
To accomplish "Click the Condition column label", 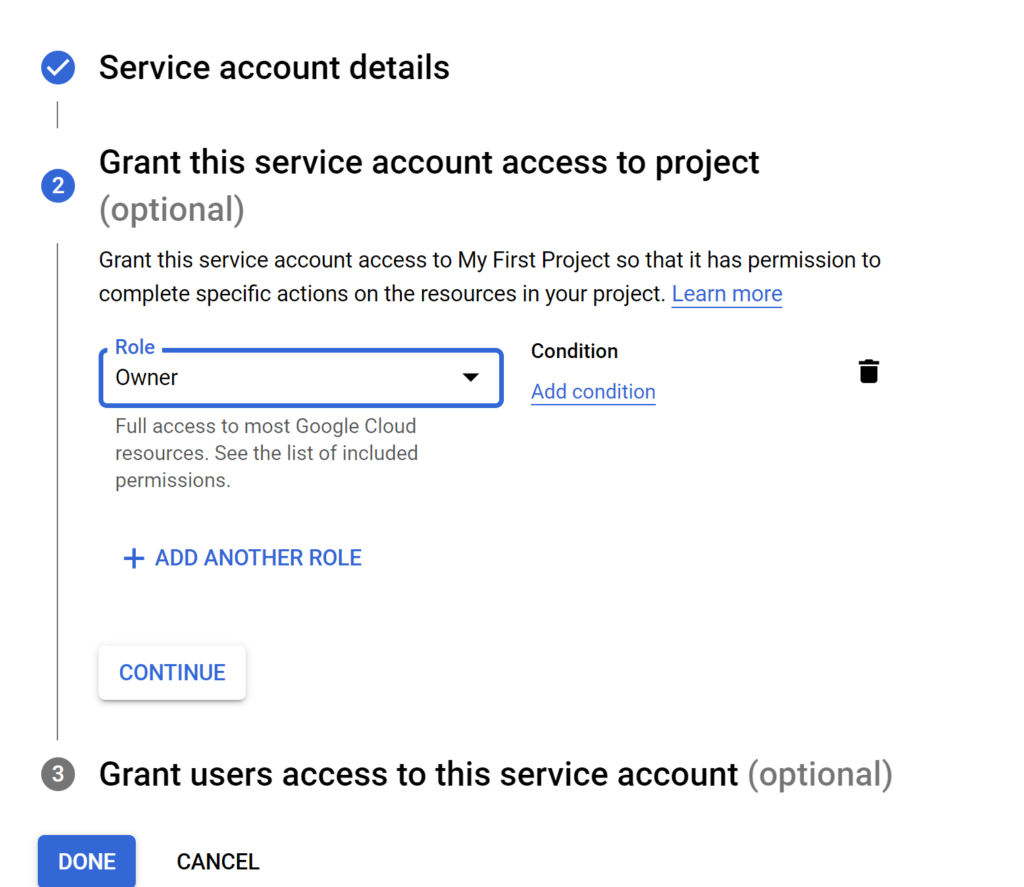I will (x=574, y=351).
